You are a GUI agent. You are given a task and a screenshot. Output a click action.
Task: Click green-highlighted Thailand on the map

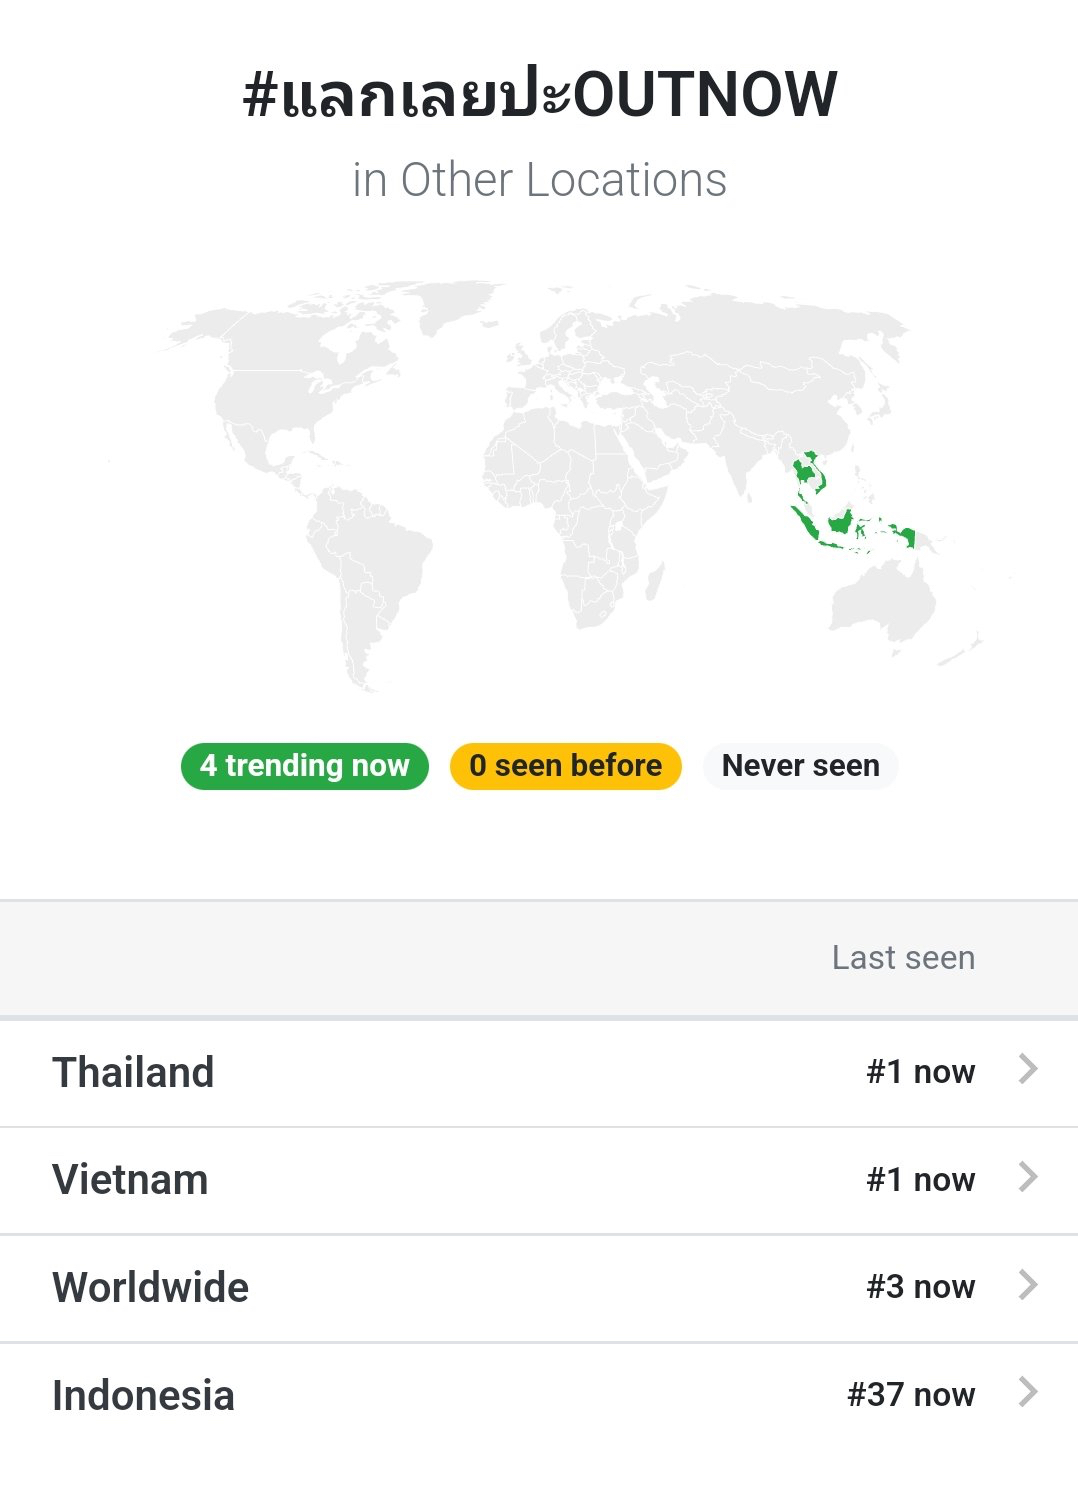[x=803, y=470]
